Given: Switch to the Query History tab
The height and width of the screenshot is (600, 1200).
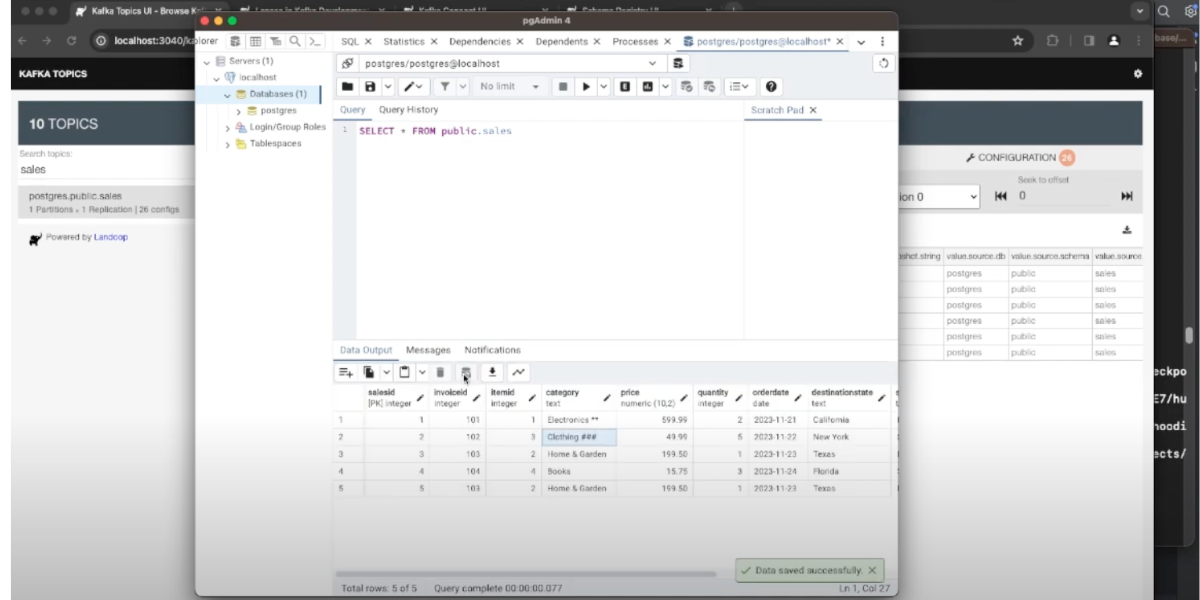Looking at the screenshot, I should tap(408, 110).
